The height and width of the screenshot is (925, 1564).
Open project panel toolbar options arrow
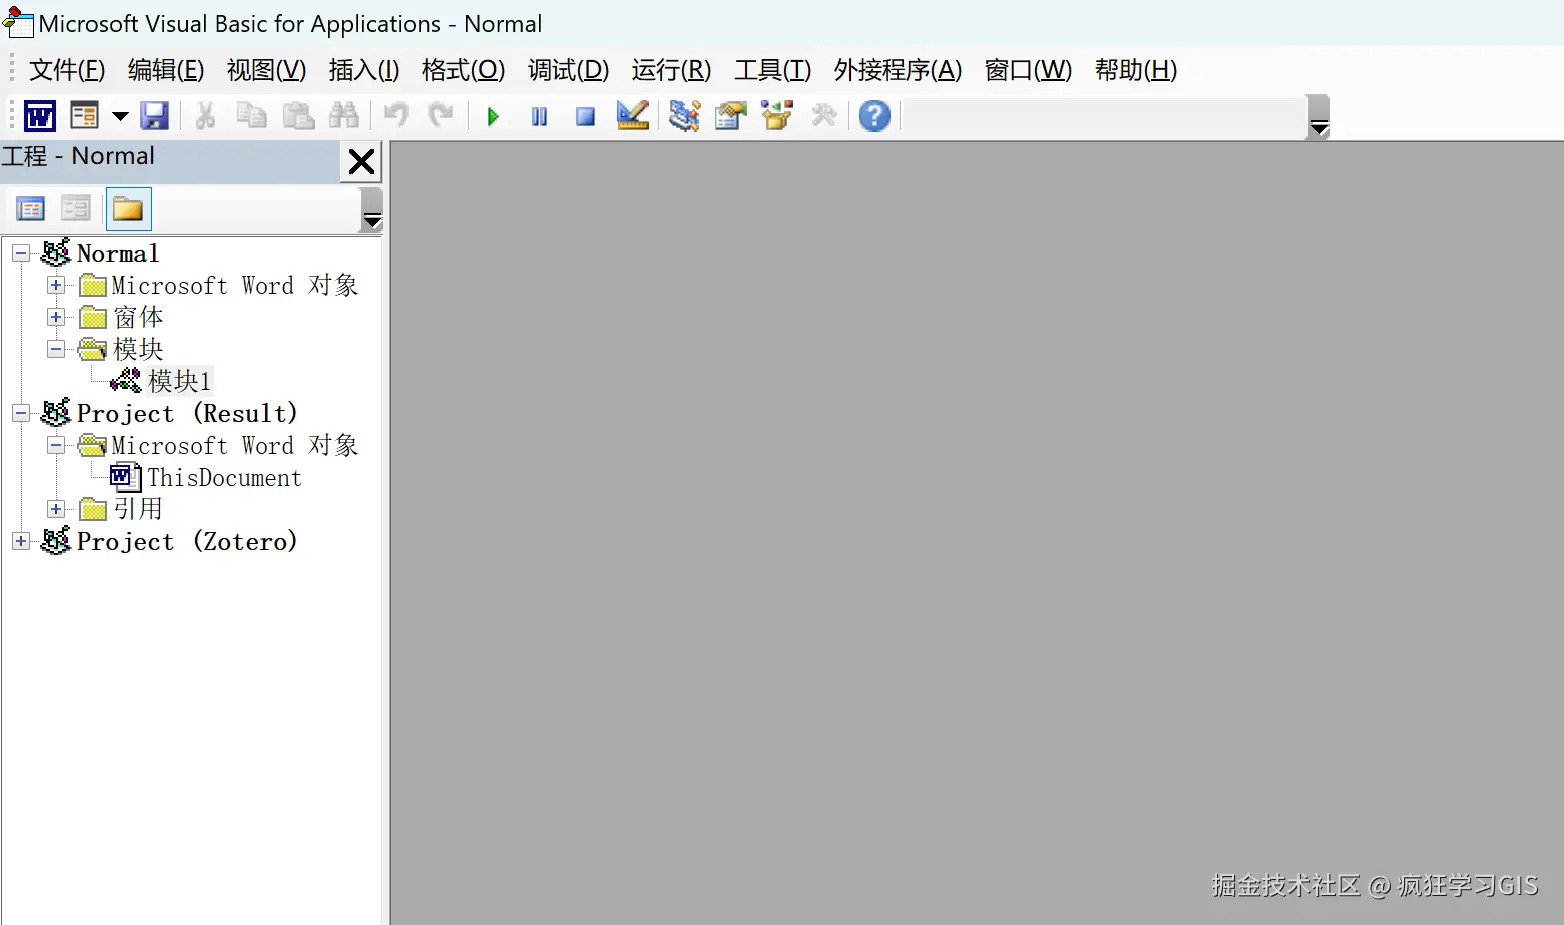click(372, 211)
